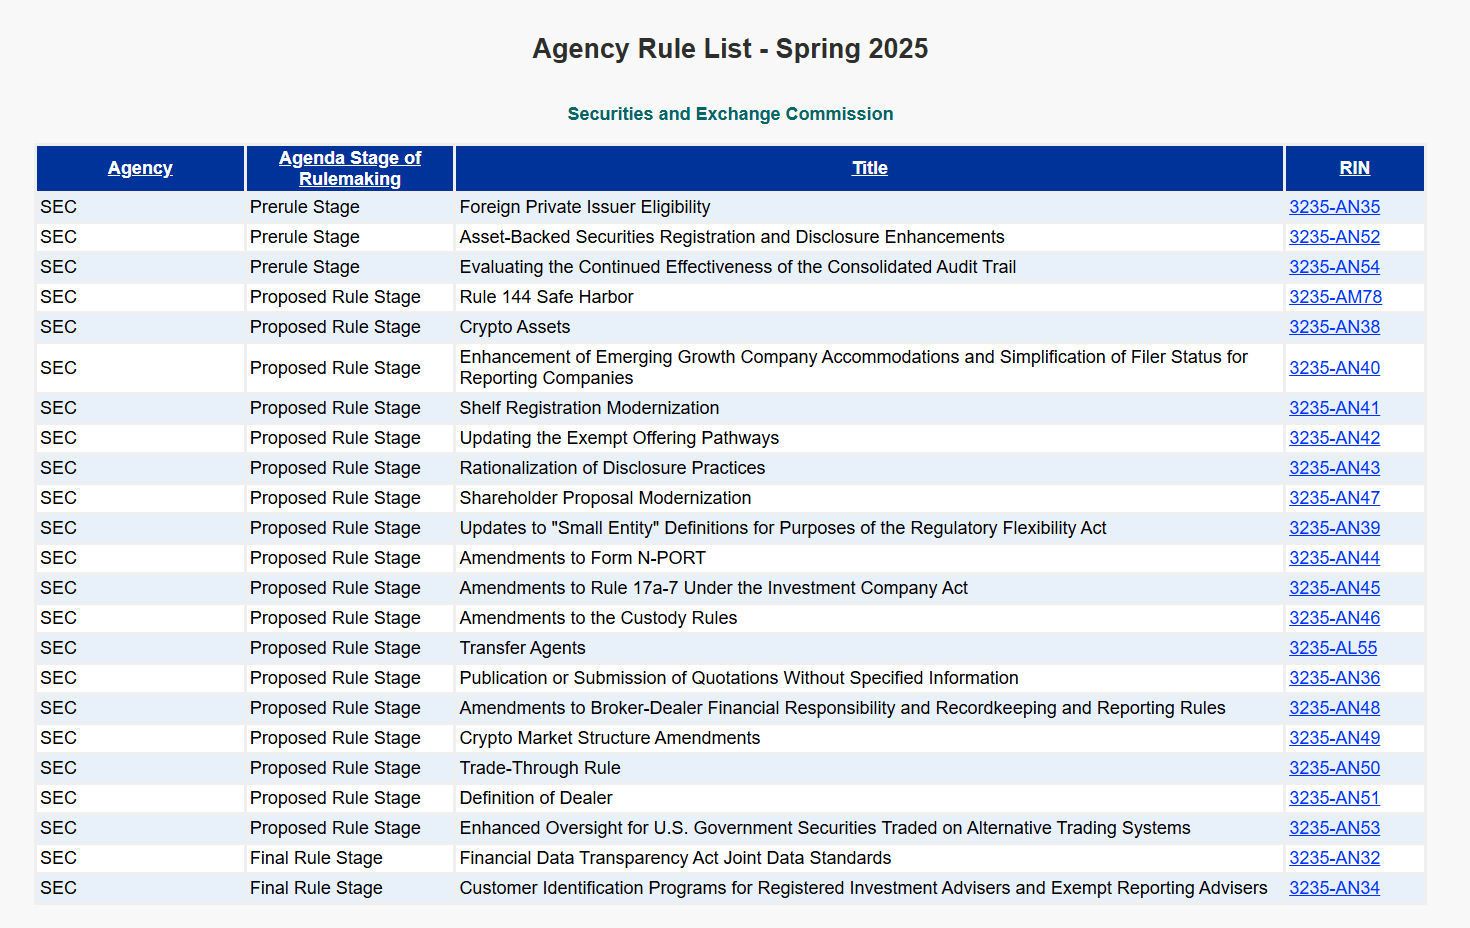
Task: Open RIN 3235-AN53 link
Action: coord(1334,828)
